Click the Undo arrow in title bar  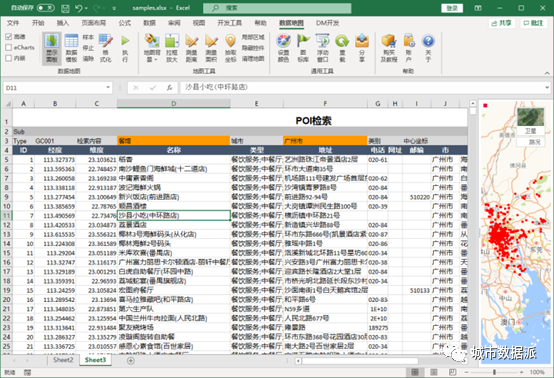[79, 8]
